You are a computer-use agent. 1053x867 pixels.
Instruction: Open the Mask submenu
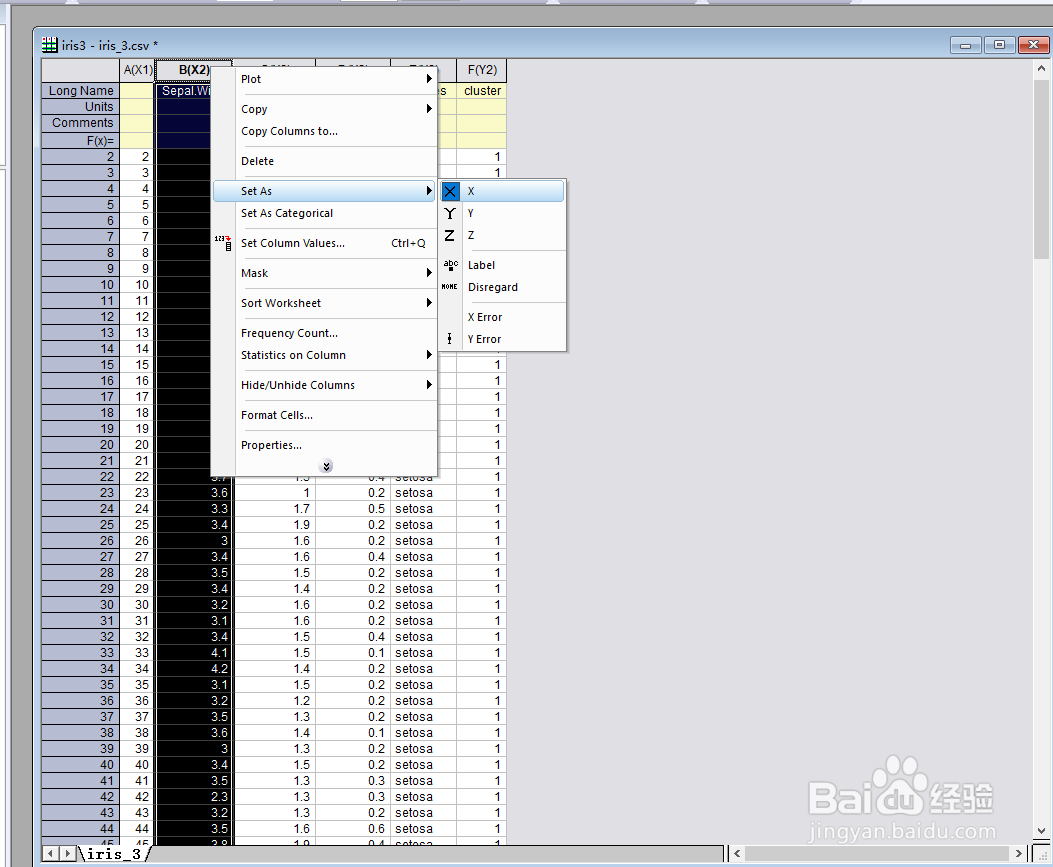click(x=324, y=273)
